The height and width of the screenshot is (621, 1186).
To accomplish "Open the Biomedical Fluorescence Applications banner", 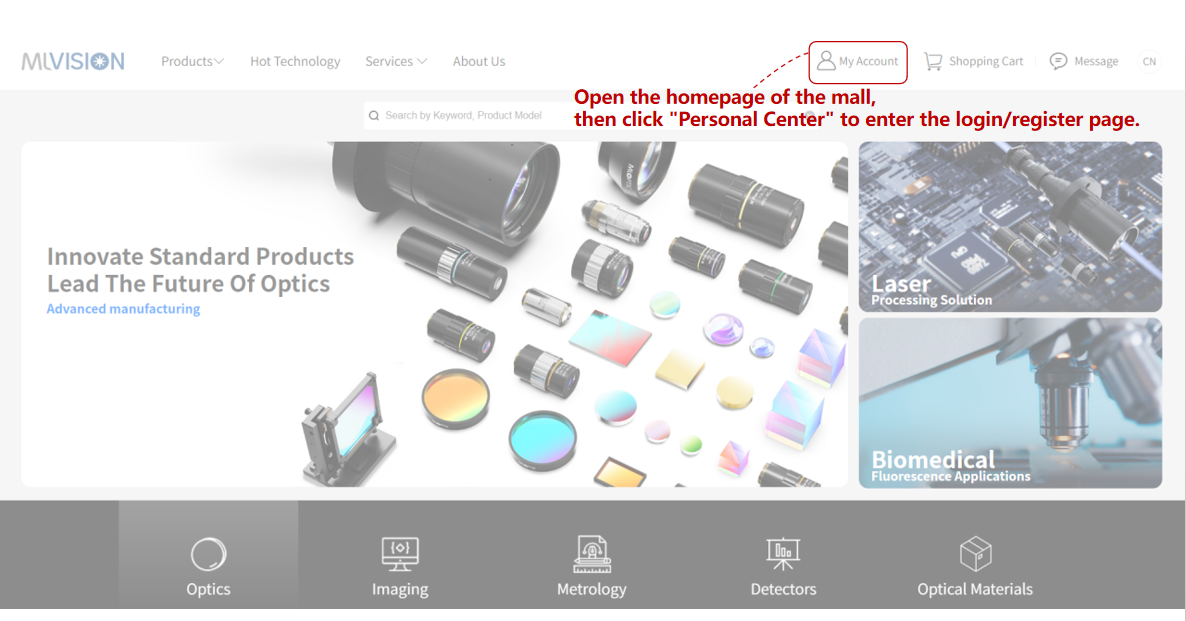I will click(x=1010, y=402).
